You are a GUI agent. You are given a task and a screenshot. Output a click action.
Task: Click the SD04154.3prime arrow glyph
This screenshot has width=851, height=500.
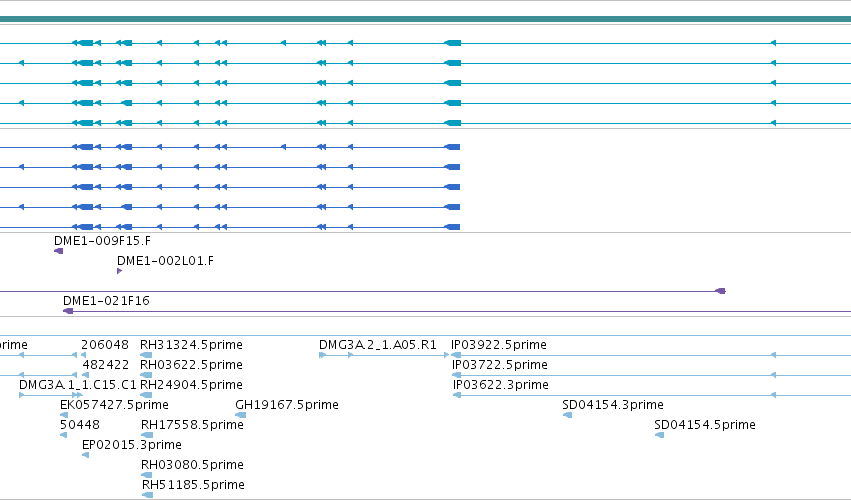coord(567,415)
